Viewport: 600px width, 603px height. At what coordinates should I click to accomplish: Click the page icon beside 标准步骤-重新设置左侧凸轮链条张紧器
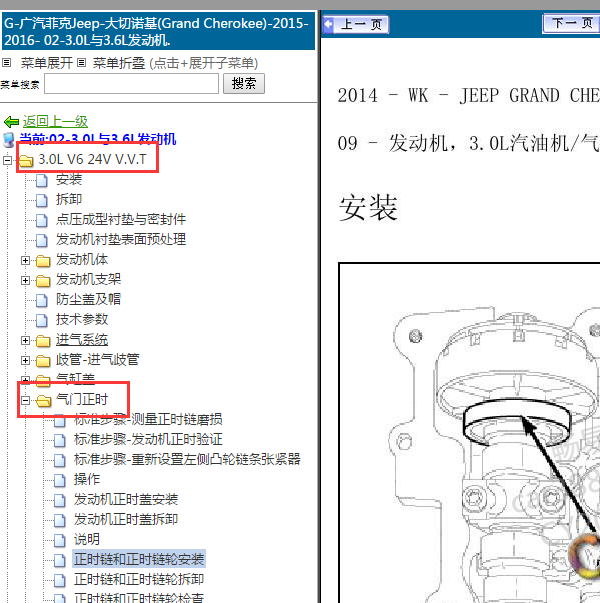pyautogui.click(x=60, y=460)
